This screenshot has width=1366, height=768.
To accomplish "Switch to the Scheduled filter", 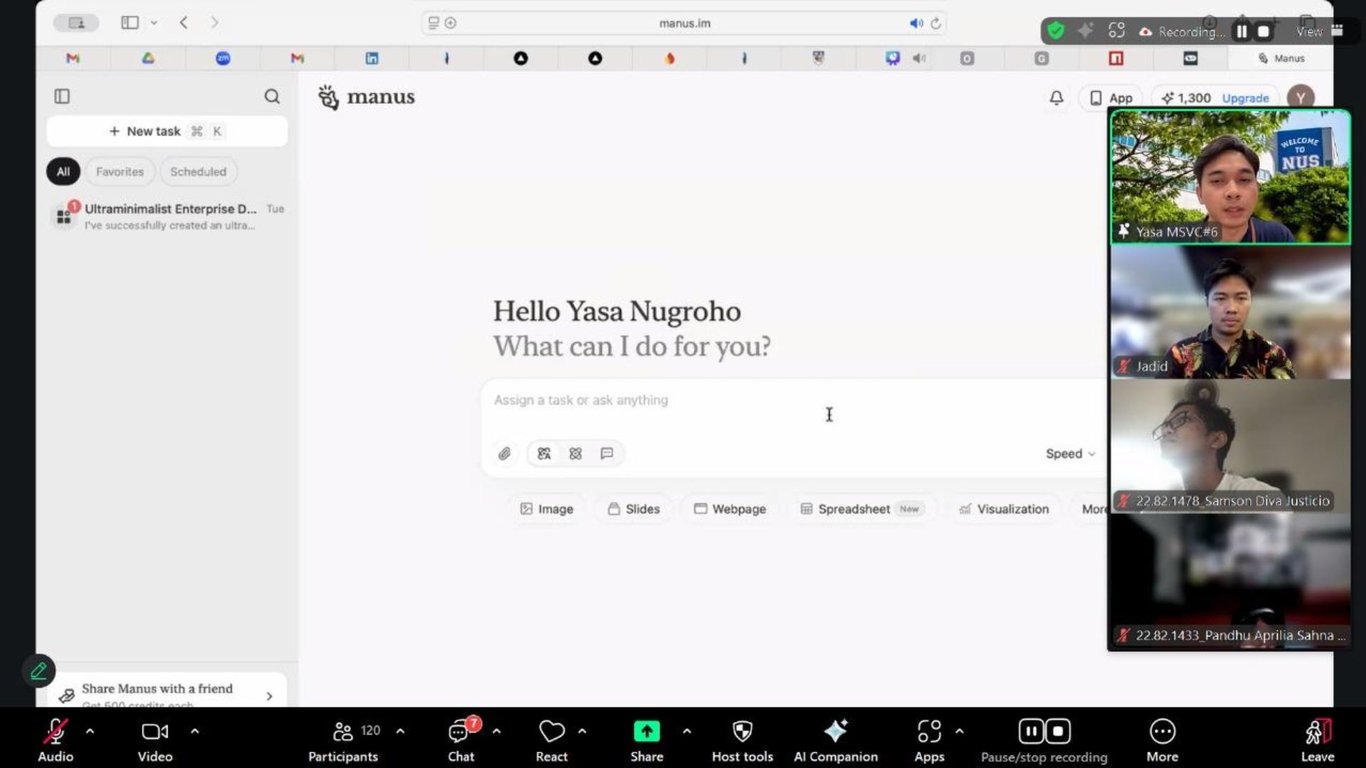I will [x=198, y=172].
